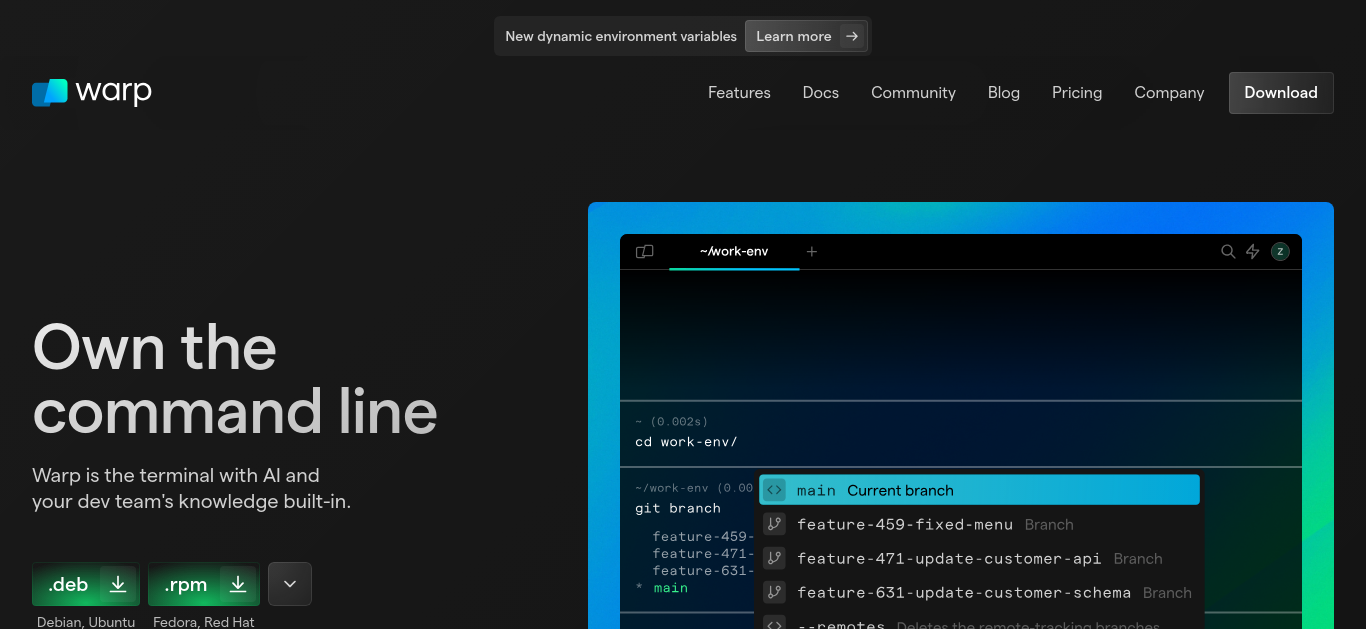Image resolution: width=1366 pixels, height=629 pixels.
Task: Click the Warp logo in the header
Action: pyautogui.click(x=92, y=92)
